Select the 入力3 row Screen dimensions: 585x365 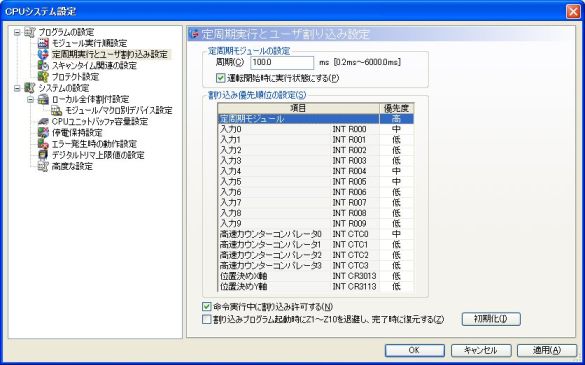tap(316, 160)
